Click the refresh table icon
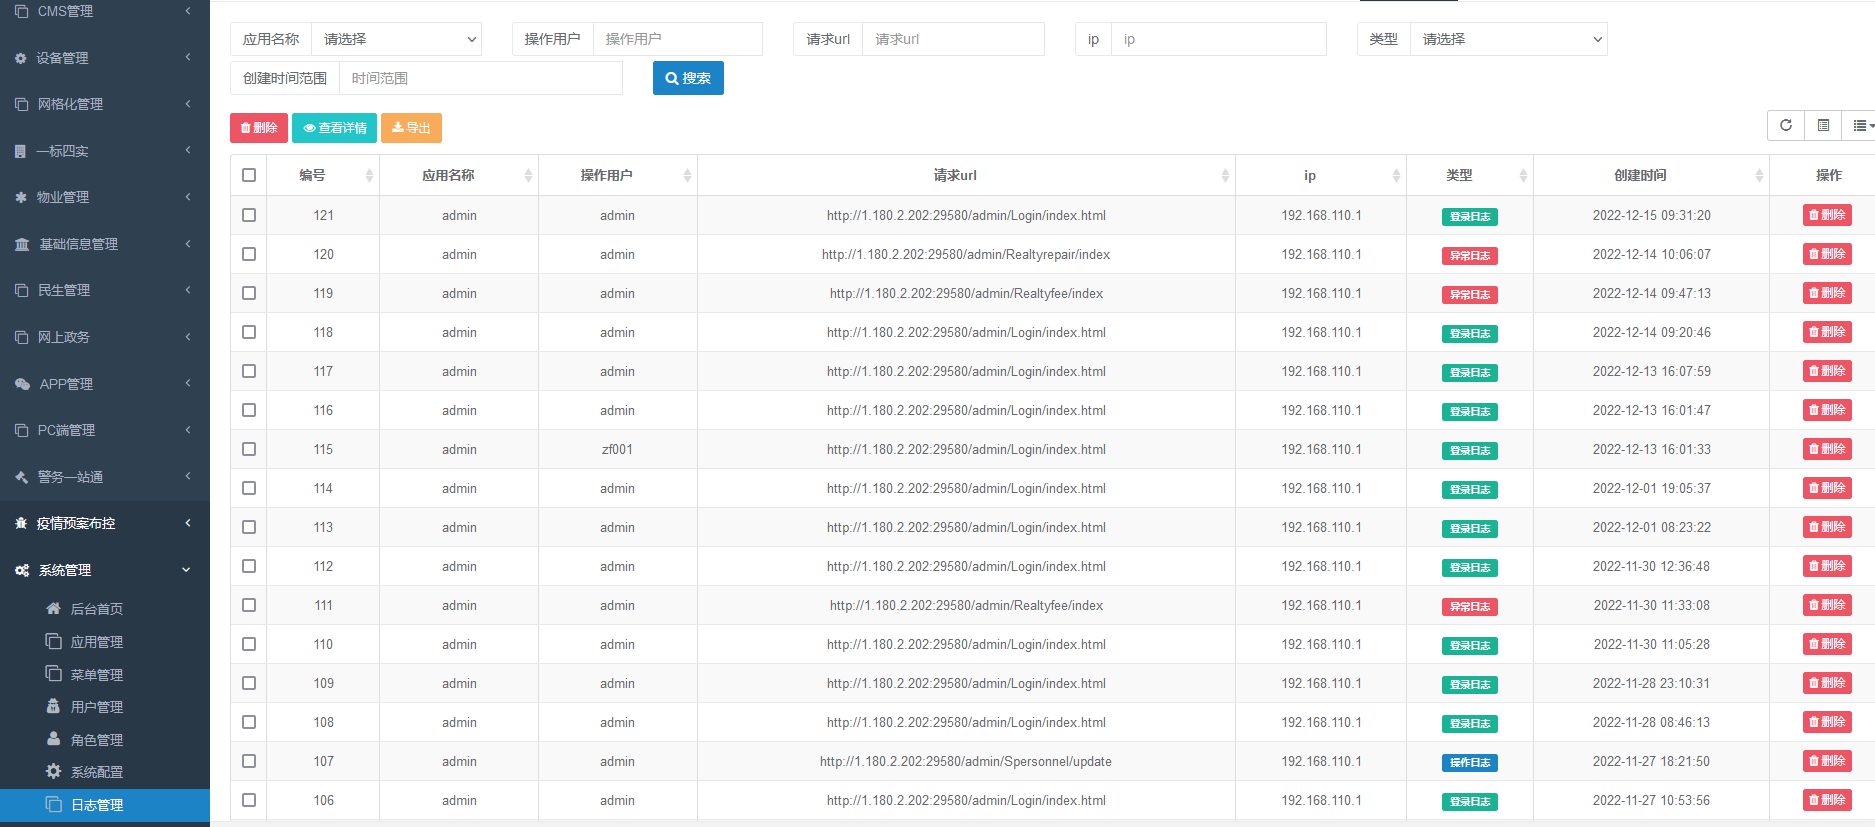The width and height of the screenshot is (1875, 827). tap(1785, 125)
